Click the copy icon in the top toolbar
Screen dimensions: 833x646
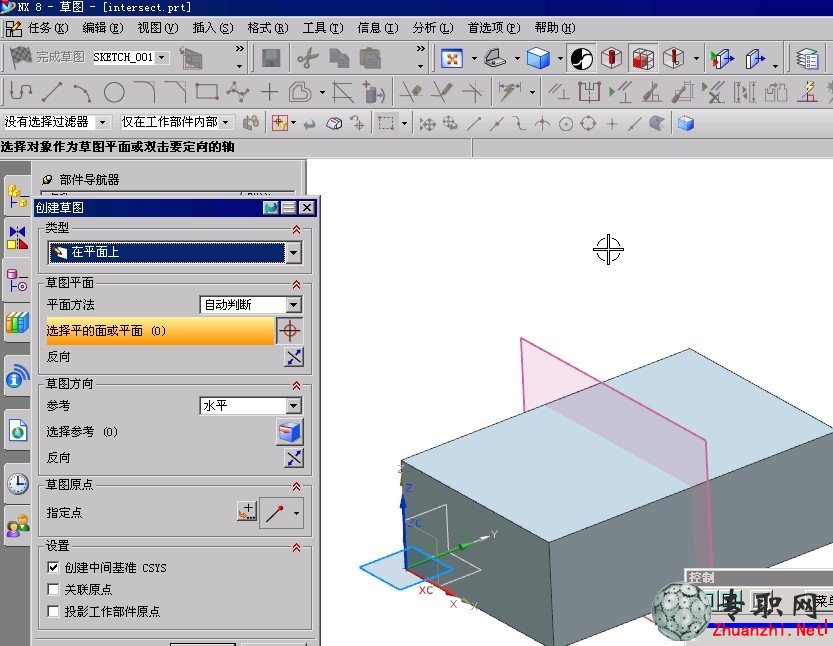(338, 58)
